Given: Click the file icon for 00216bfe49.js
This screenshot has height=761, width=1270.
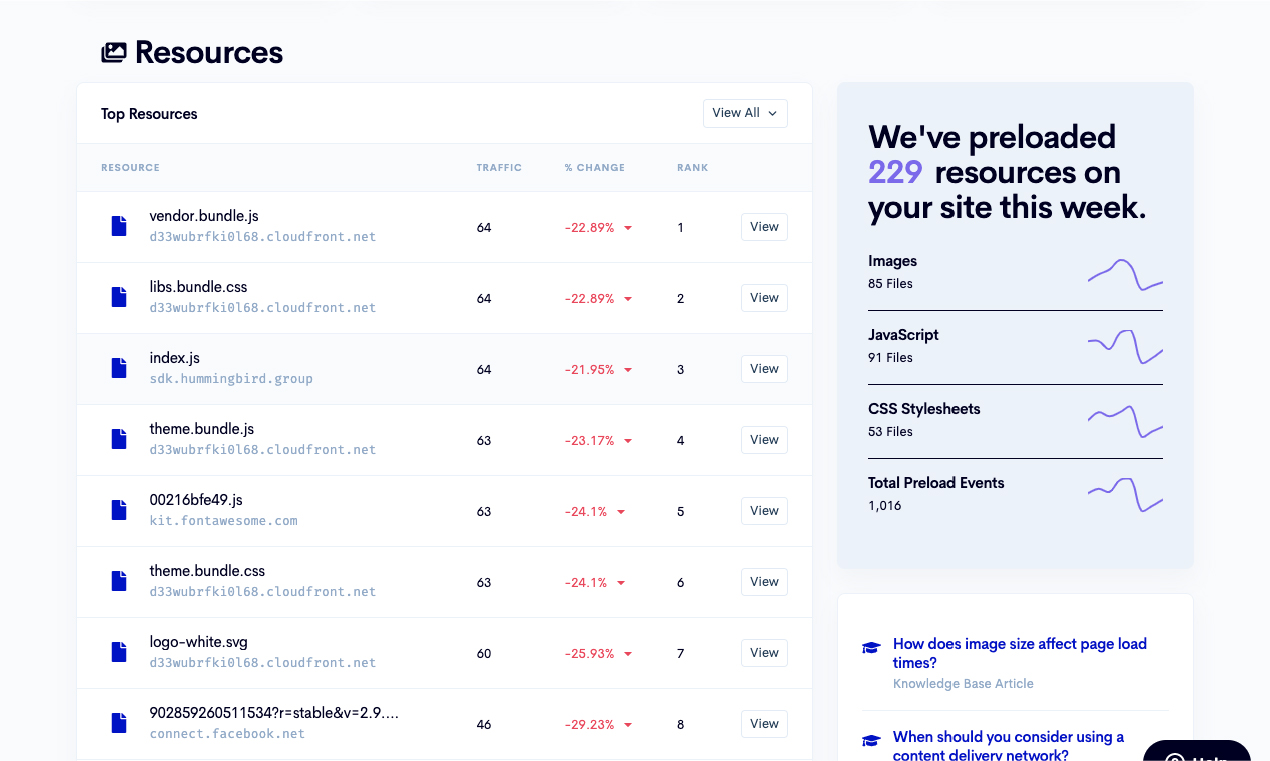Looking at the screenshot, I should click(119, 511).
